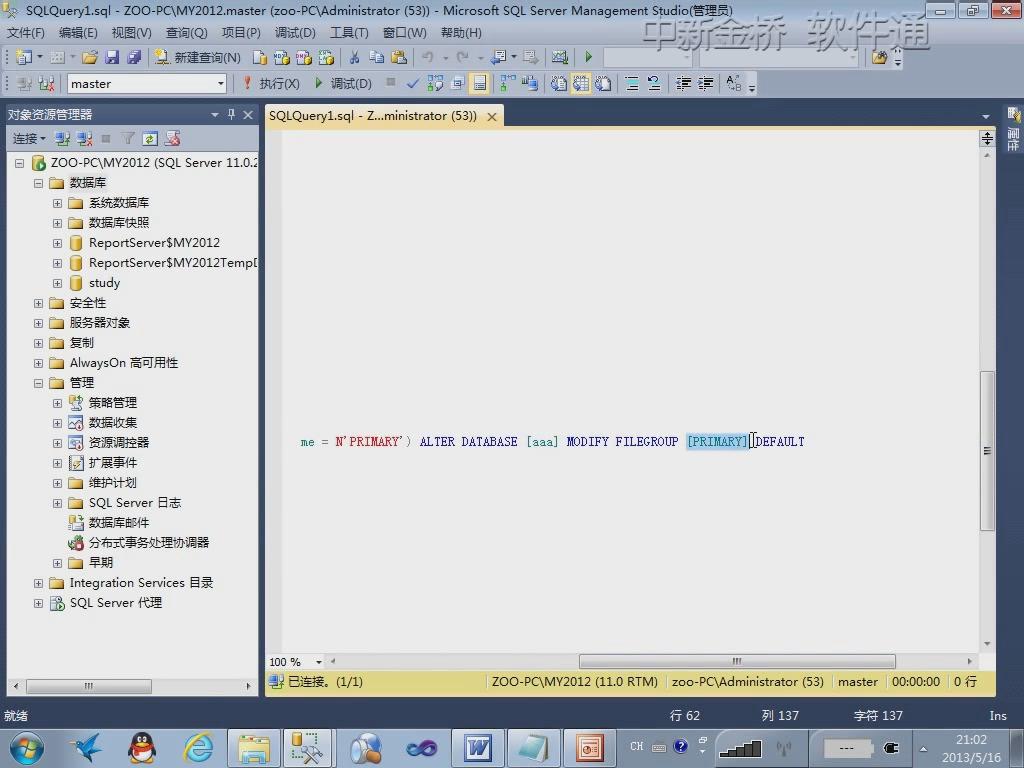Expand the 系统数据库 folder

[x=57, y=203]
